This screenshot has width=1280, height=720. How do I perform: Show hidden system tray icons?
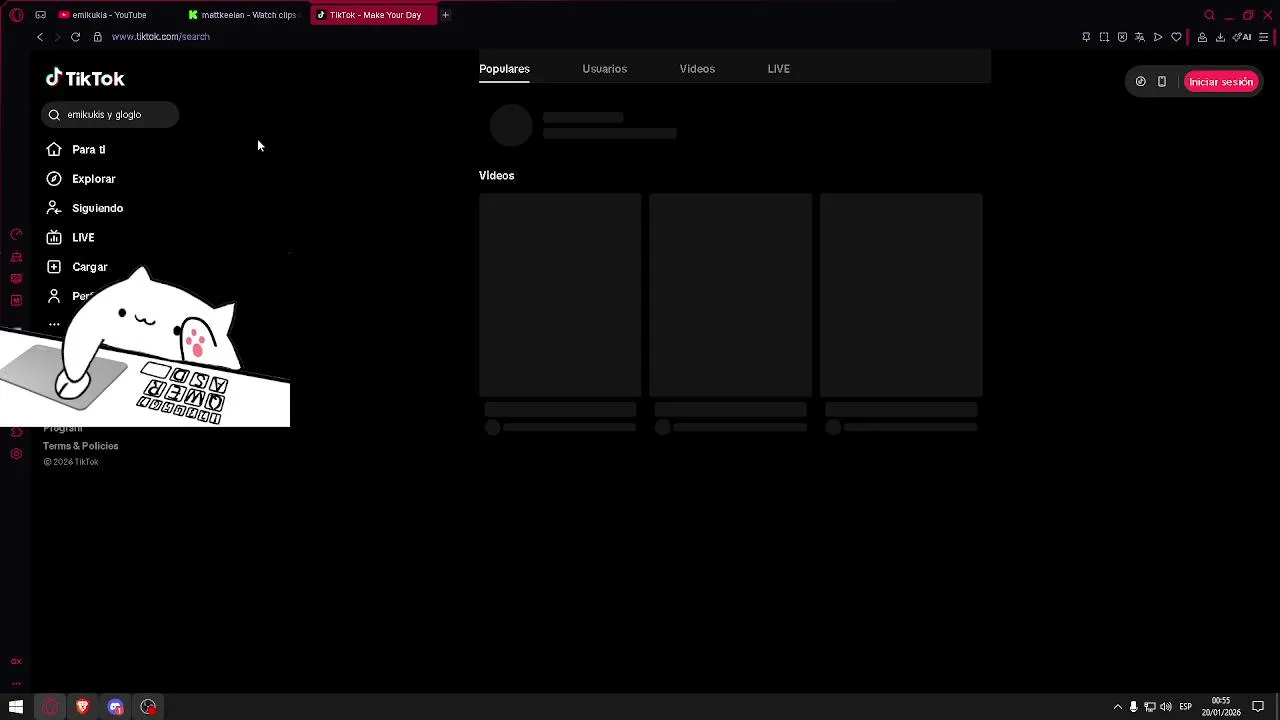pos(1117,707)
